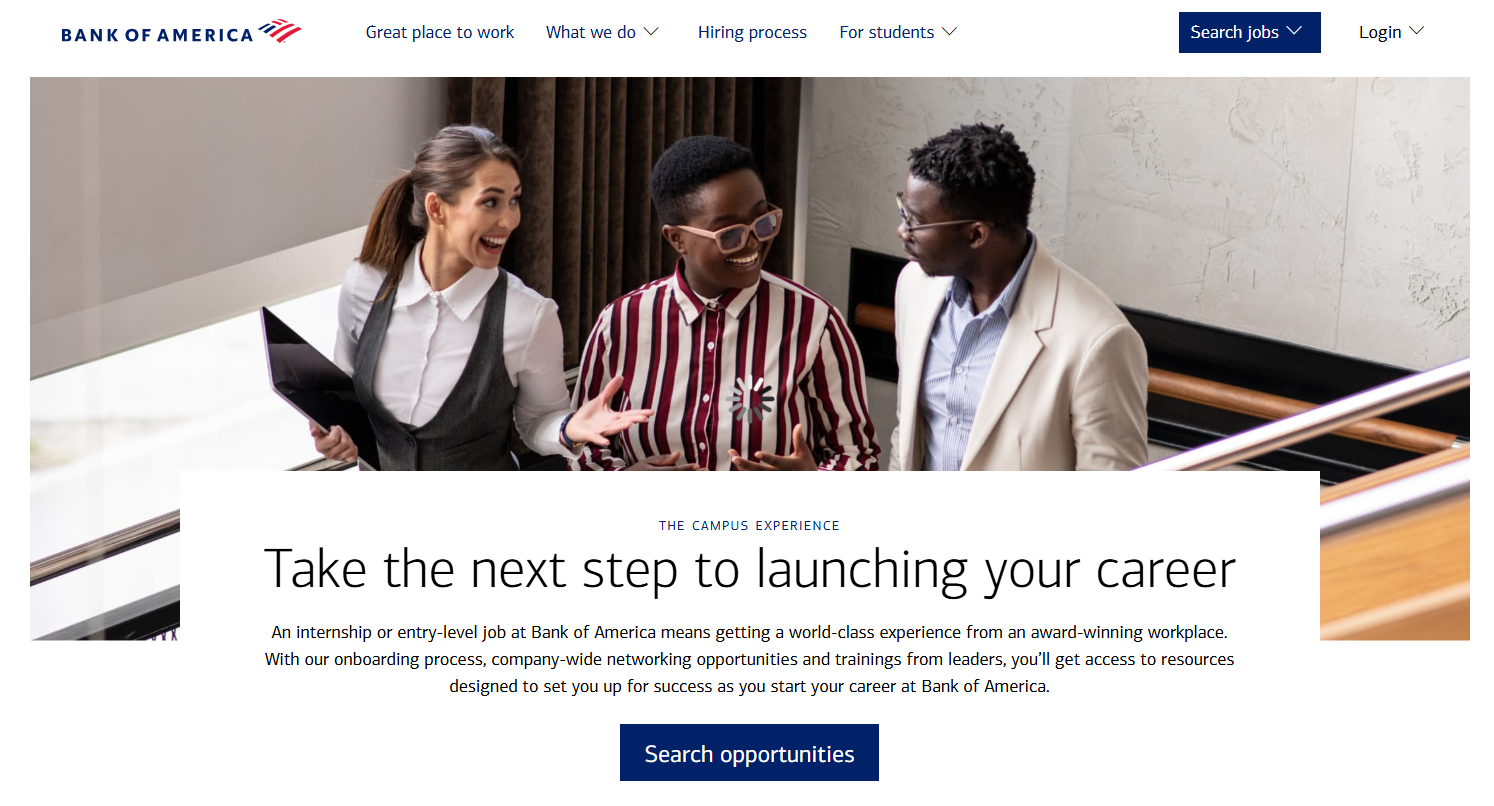Expand the For students dropdown menu
Screen dimensions: 1494x806
pos(898,32)
